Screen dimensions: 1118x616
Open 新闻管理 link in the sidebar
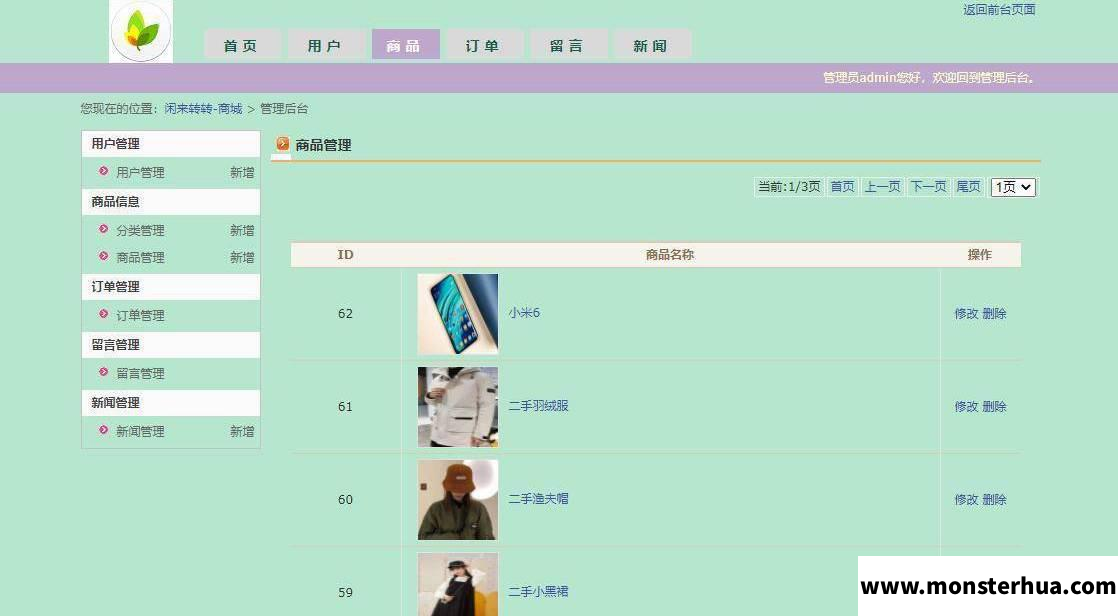140,431
